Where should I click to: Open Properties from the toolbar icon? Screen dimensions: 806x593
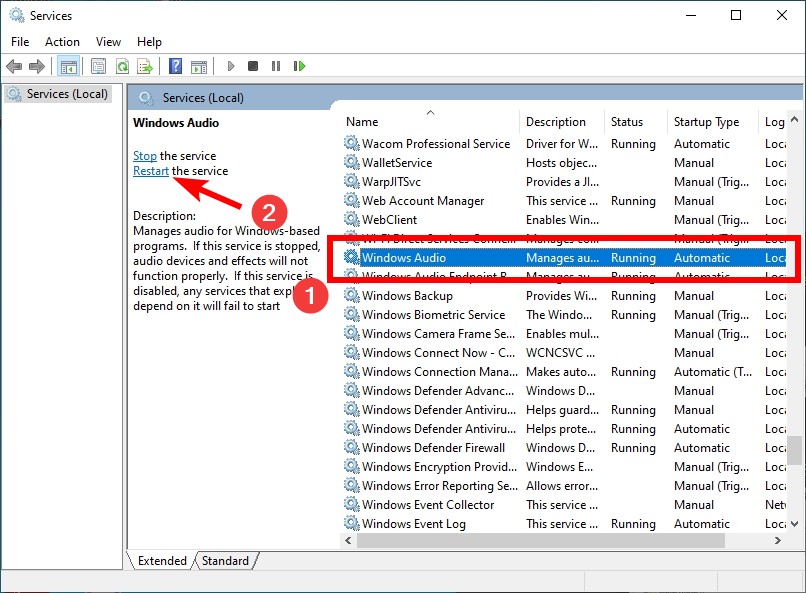98,66
